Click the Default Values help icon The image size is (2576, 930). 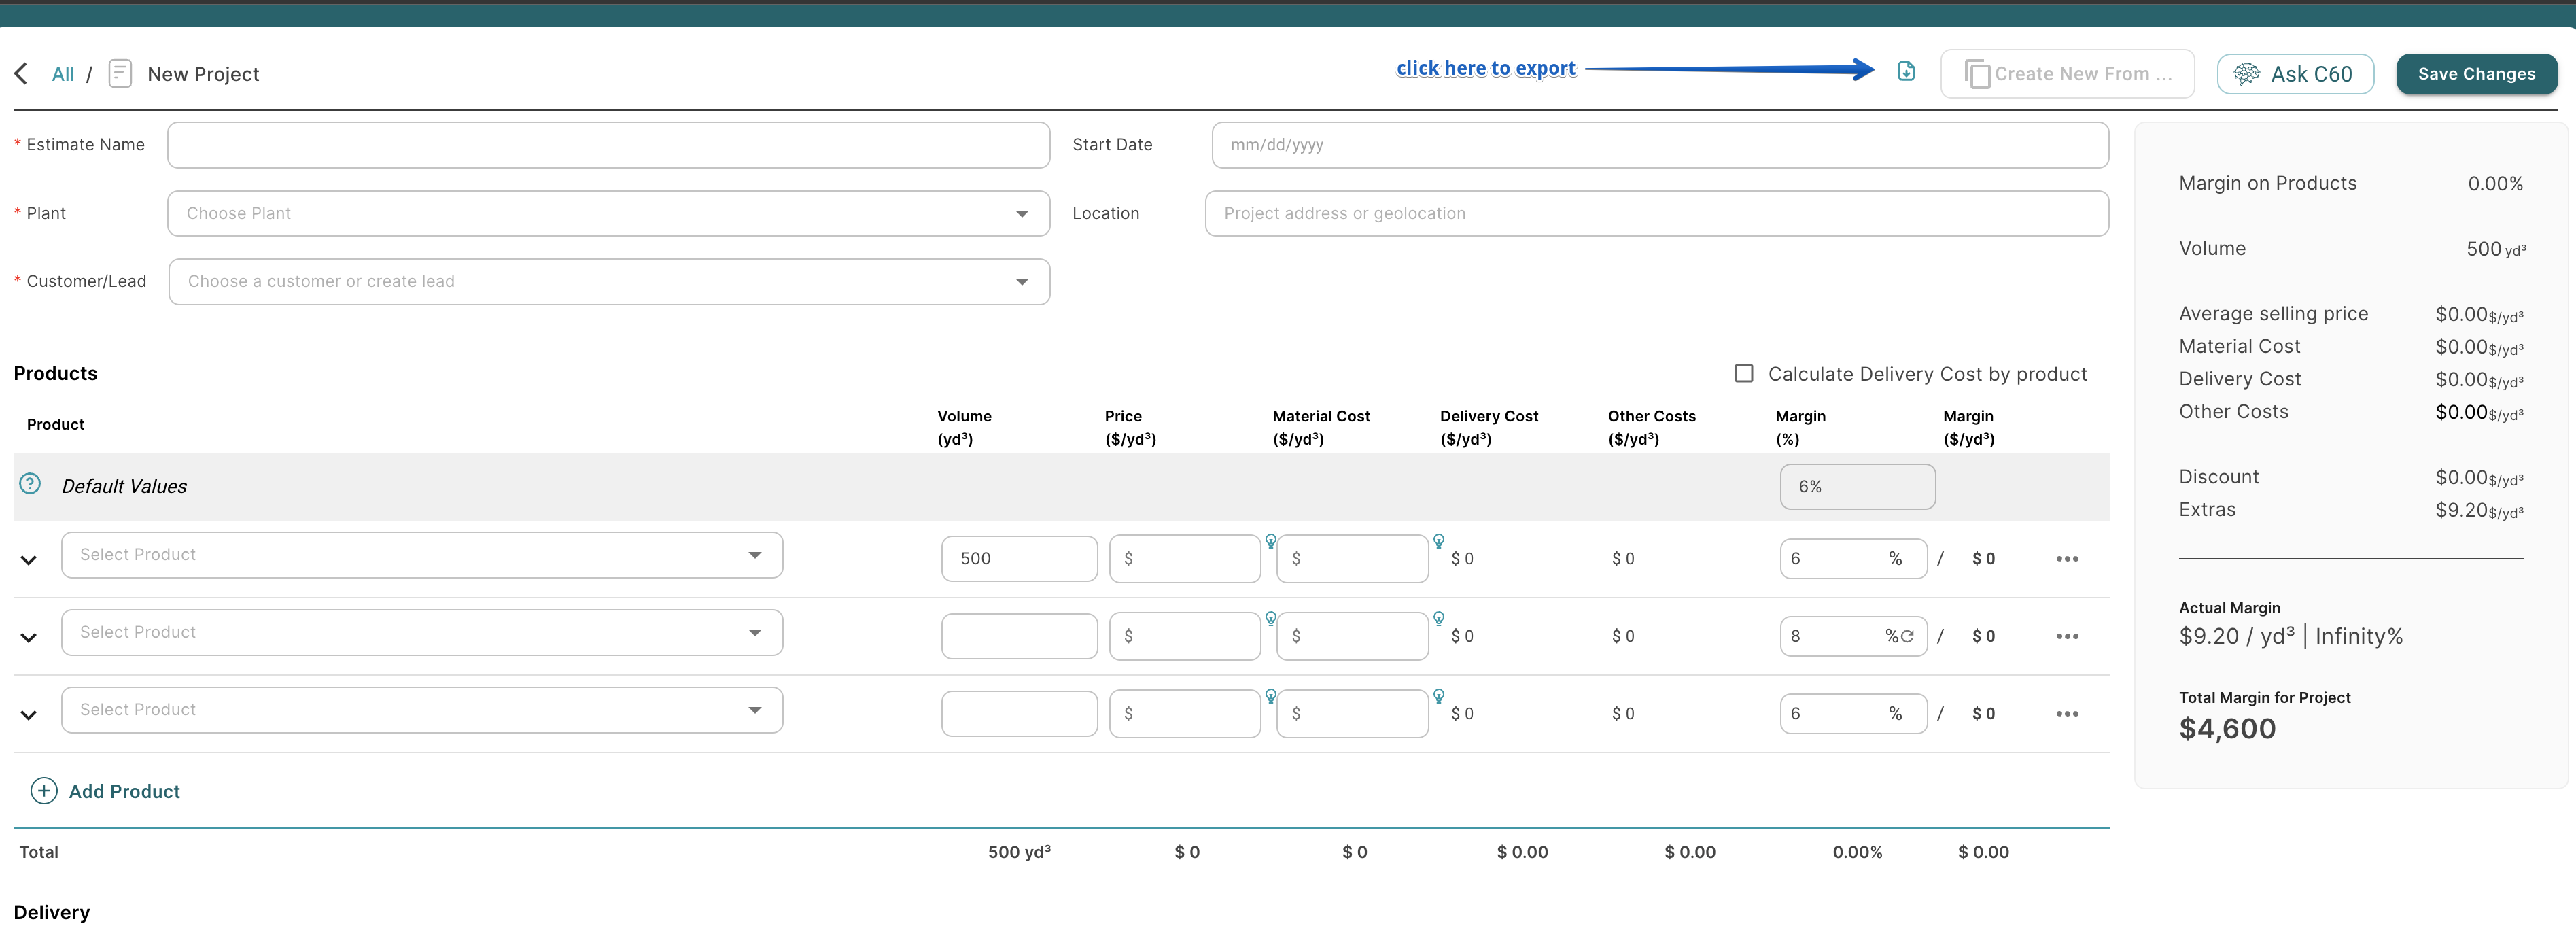[x=30, y=484]
